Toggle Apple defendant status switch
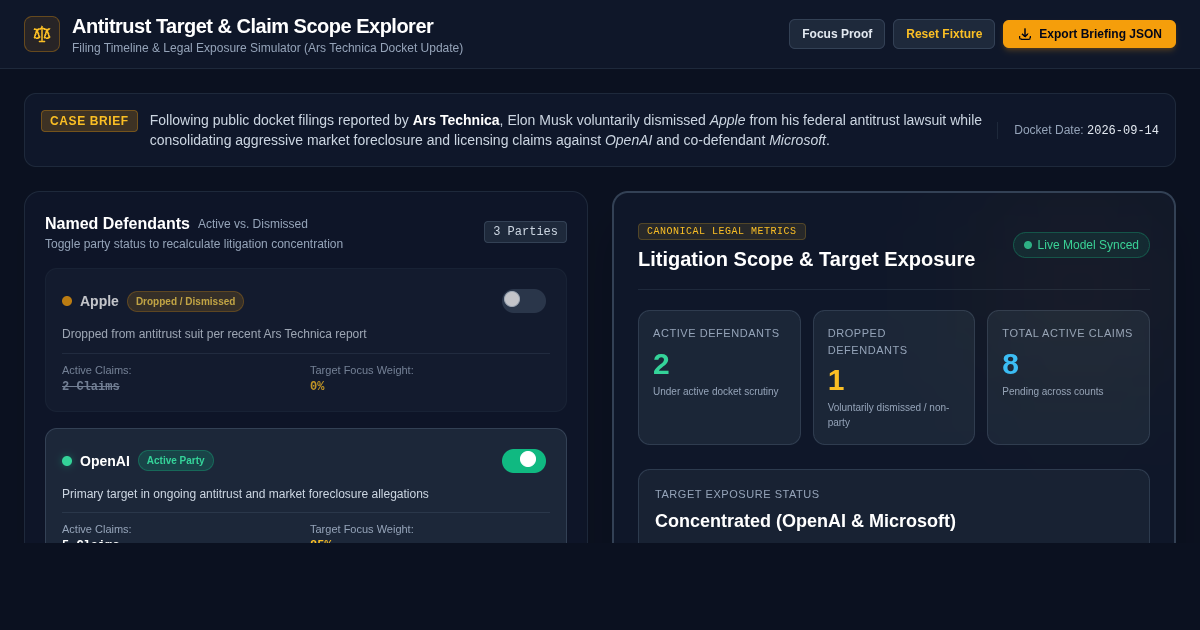Viewport: 1200px width, 630px height. pyautogui.click(x=524, y=301)
